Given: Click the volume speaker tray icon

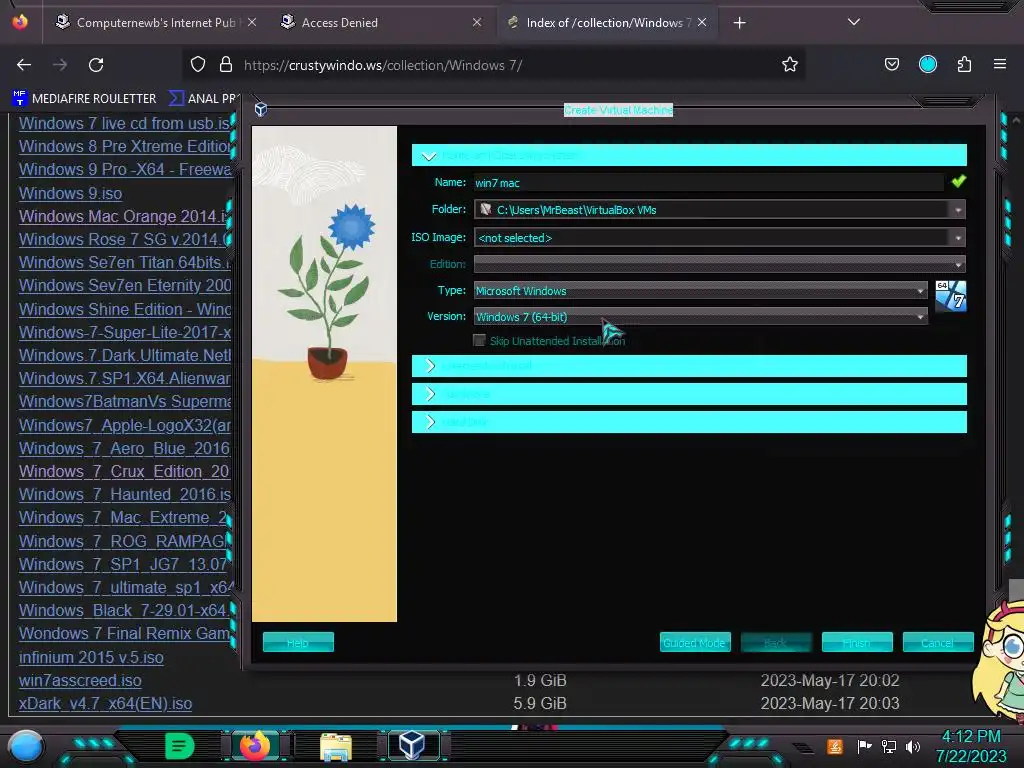Looking at the screenshot, I should [912, 746].
